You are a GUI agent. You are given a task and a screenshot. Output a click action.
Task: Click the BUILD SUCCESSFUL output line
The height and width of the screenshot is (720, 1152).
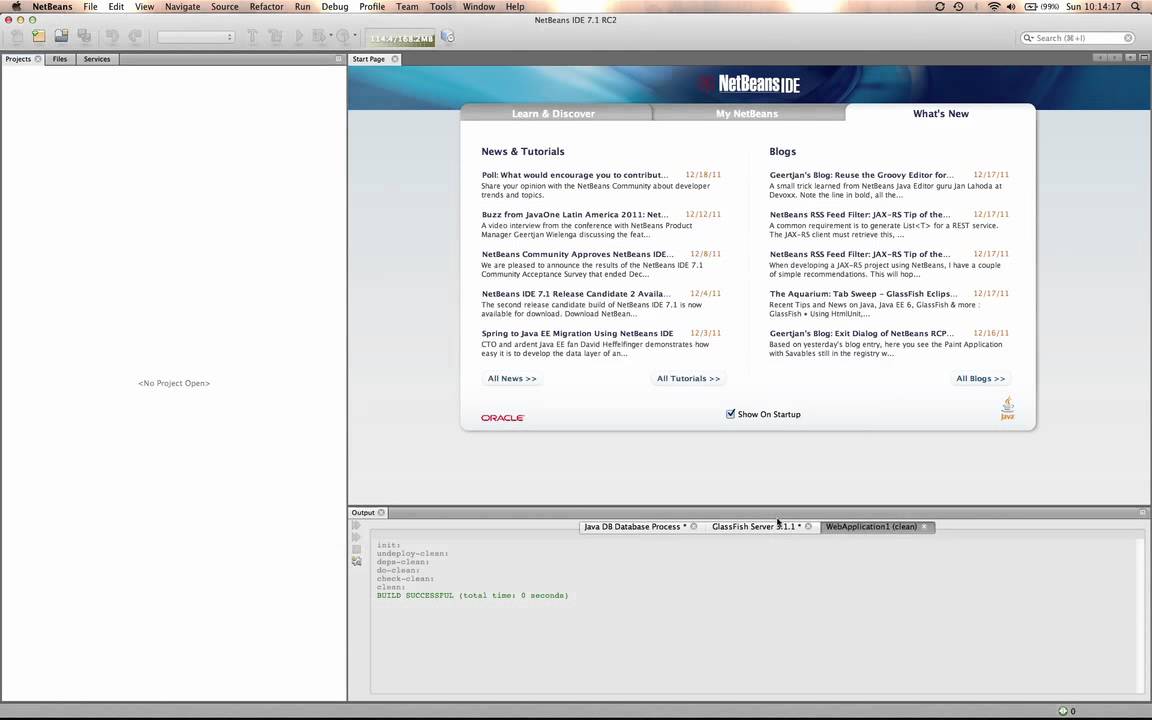tap(472, 595)
